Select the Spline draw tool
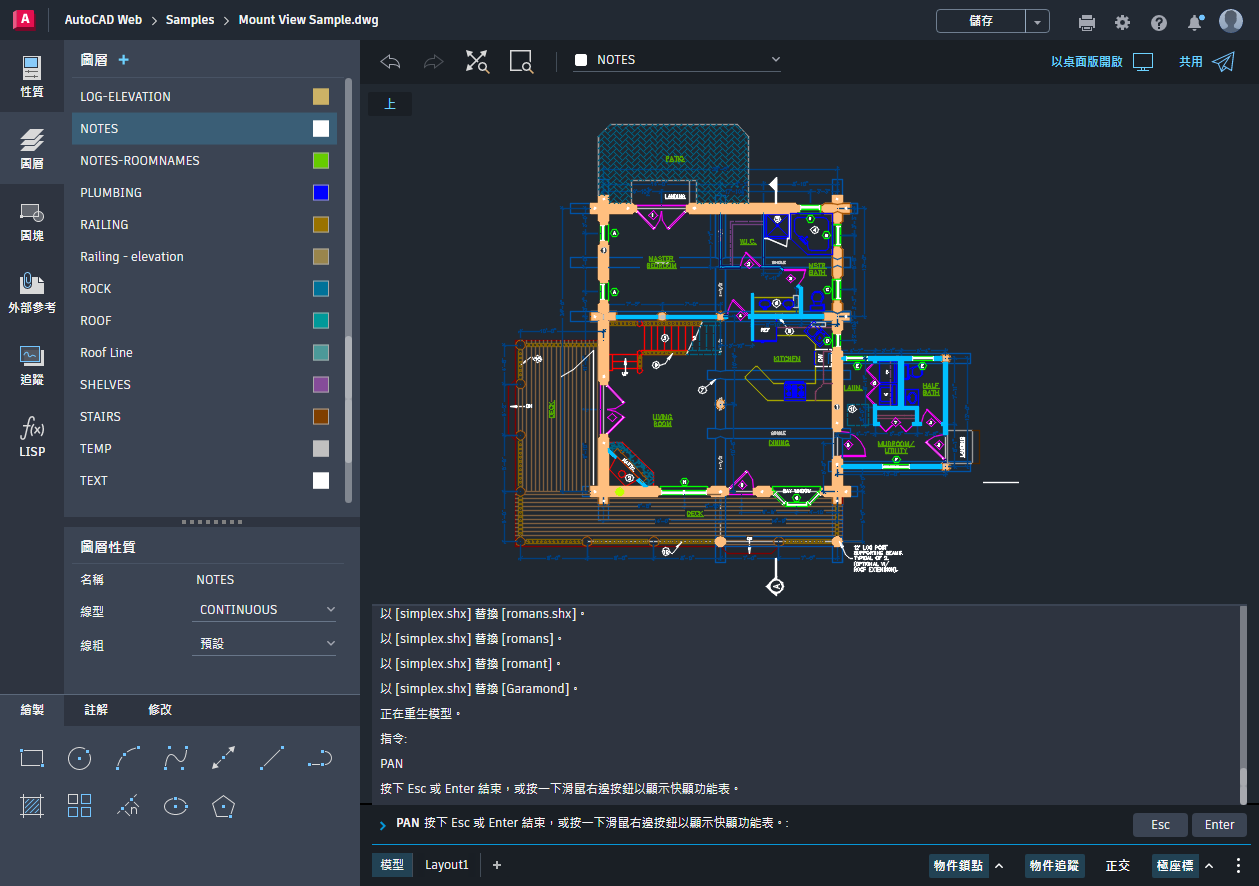 [176, 758]
